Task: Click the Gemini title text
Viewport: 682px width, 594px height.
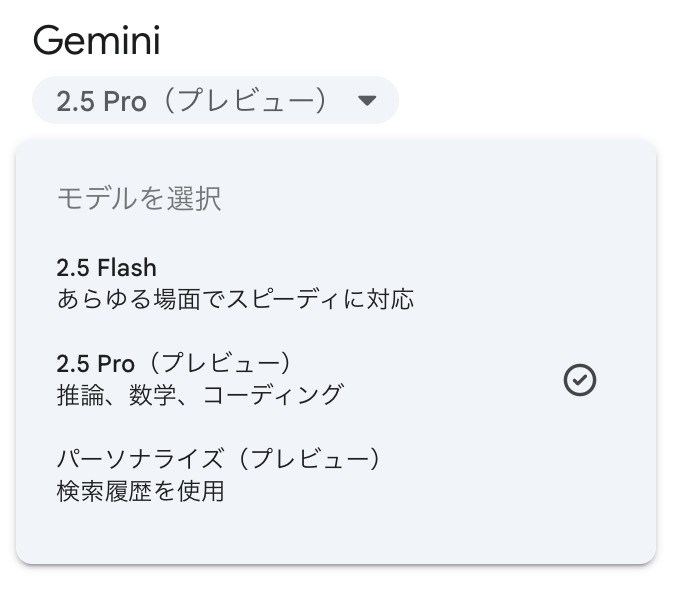Action: (97, 40)
